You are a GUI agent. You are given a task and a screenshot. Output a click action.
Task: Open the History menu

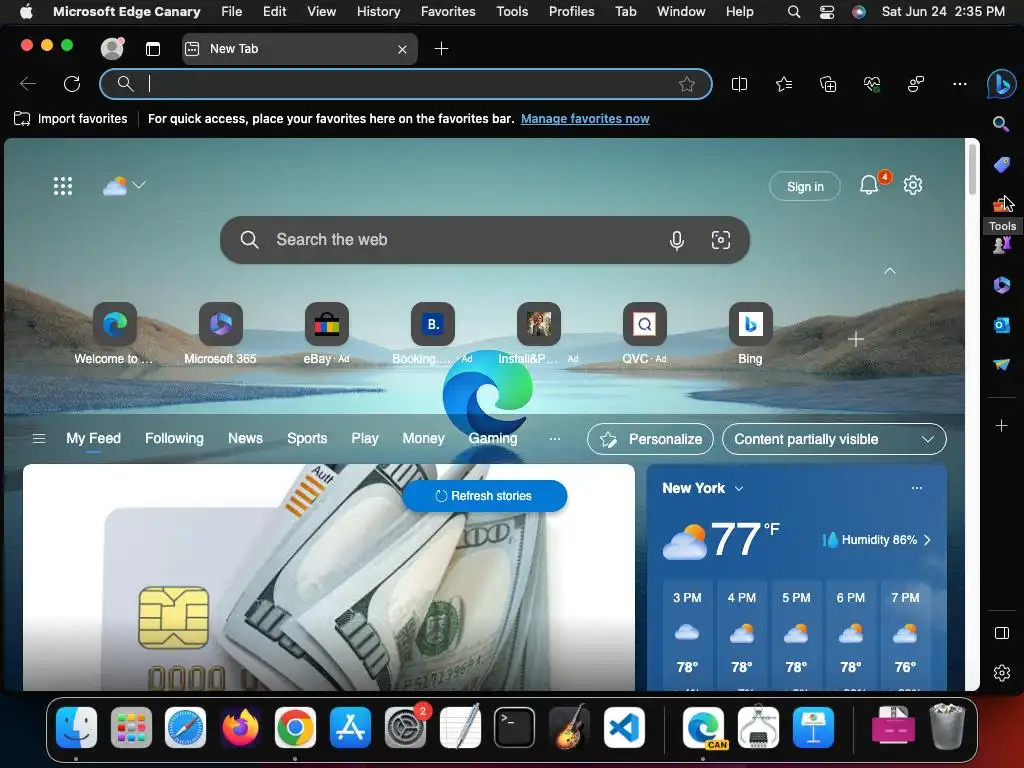click(x=378, y=11)
